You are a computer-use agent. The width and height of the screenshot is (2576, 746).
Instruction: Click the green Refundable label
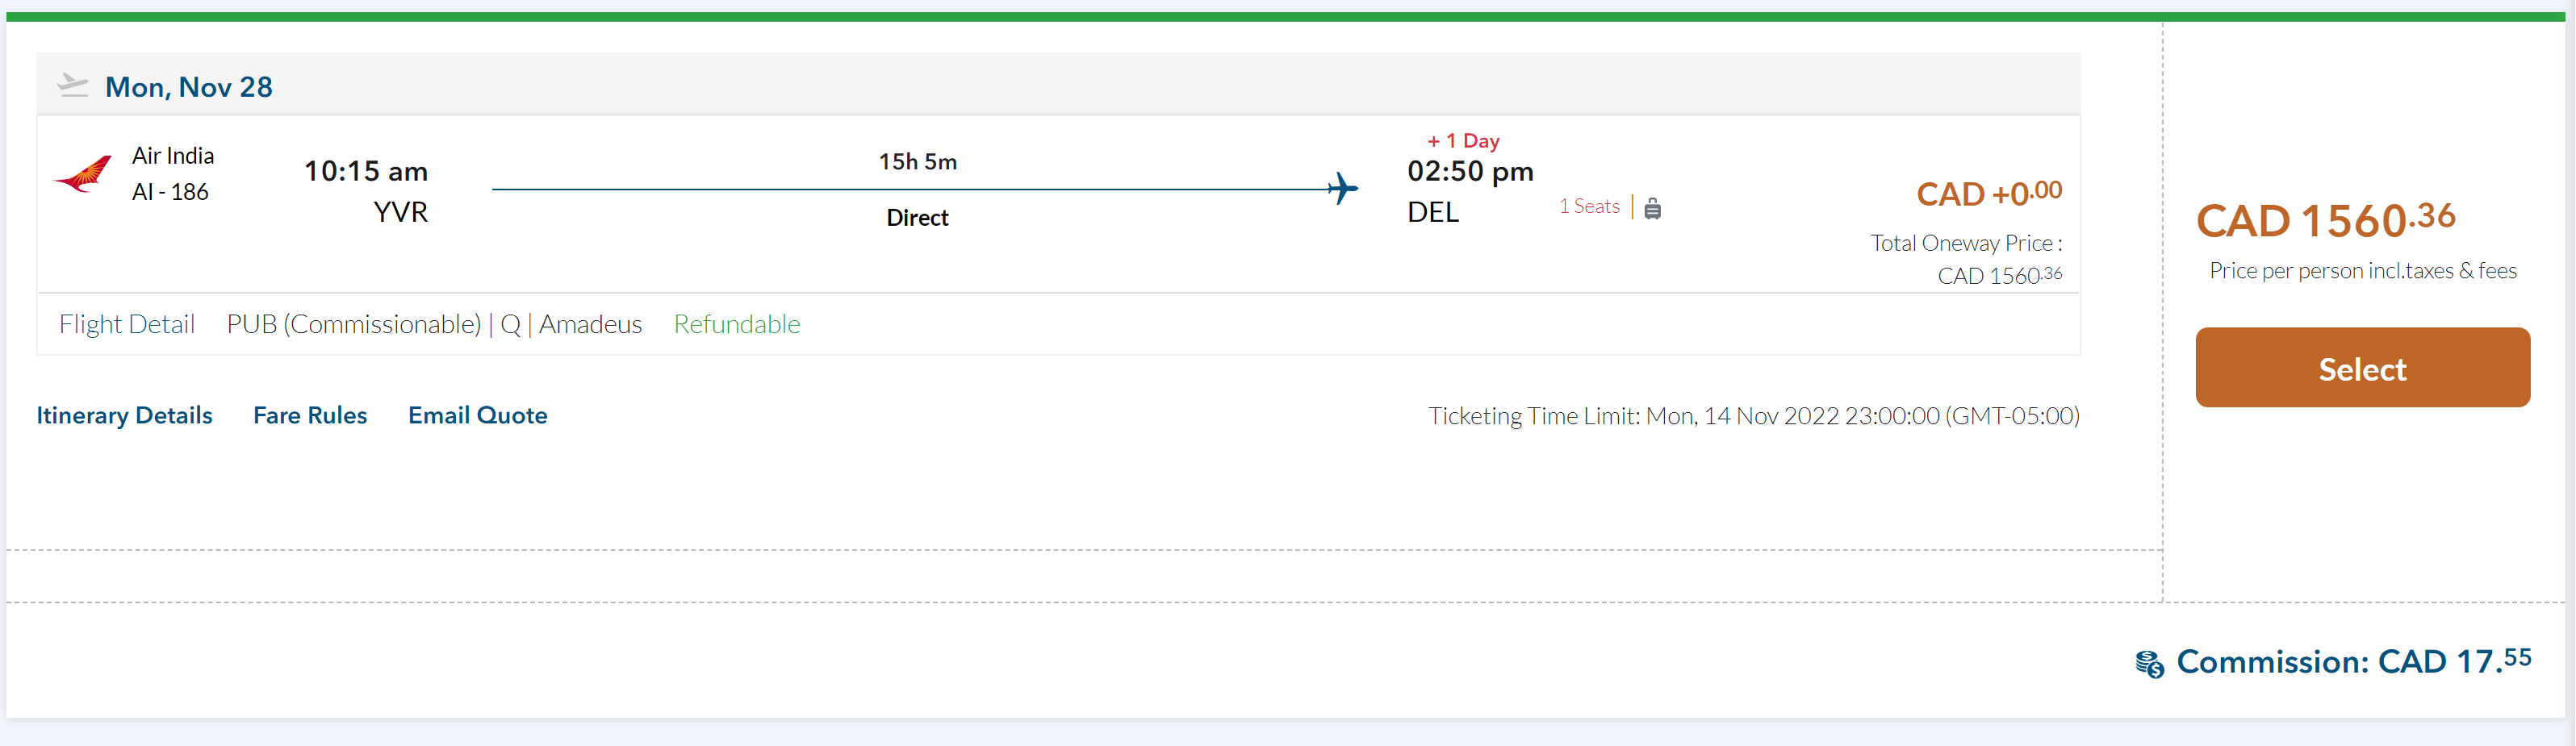coord(737,324)
